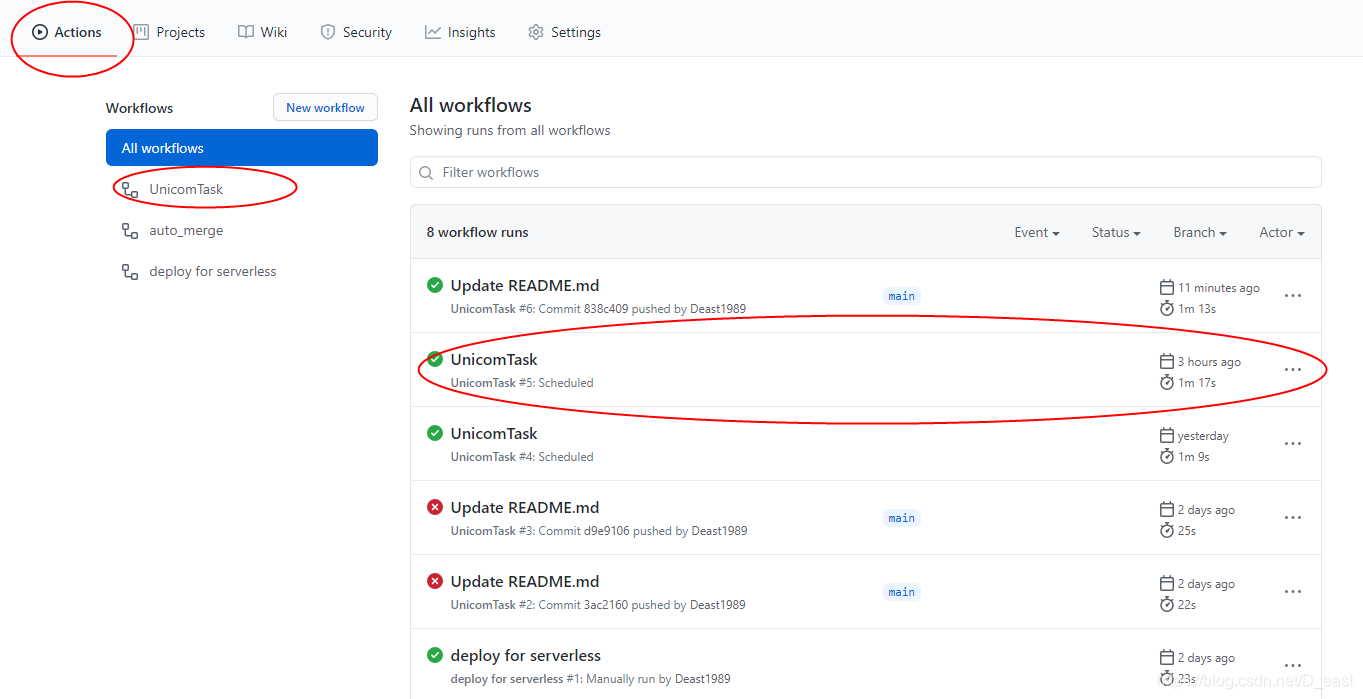Click stopwatch icon next to 1m 9s
Viewport: 1363px width, 699px height.
coord(1166,456)
